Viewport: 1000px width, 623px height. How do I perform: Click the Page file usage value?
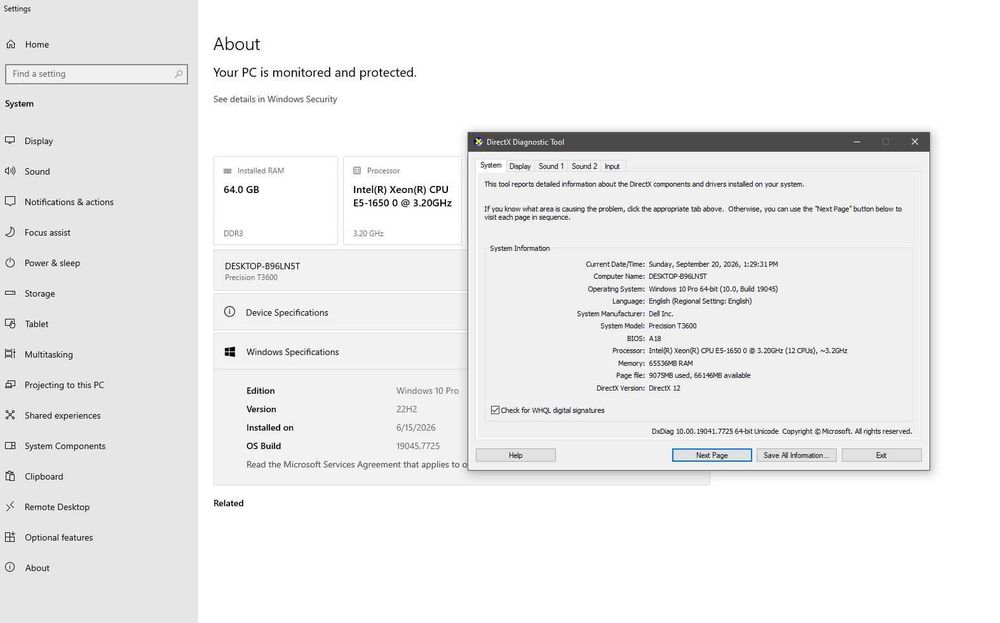pos(700,376)
